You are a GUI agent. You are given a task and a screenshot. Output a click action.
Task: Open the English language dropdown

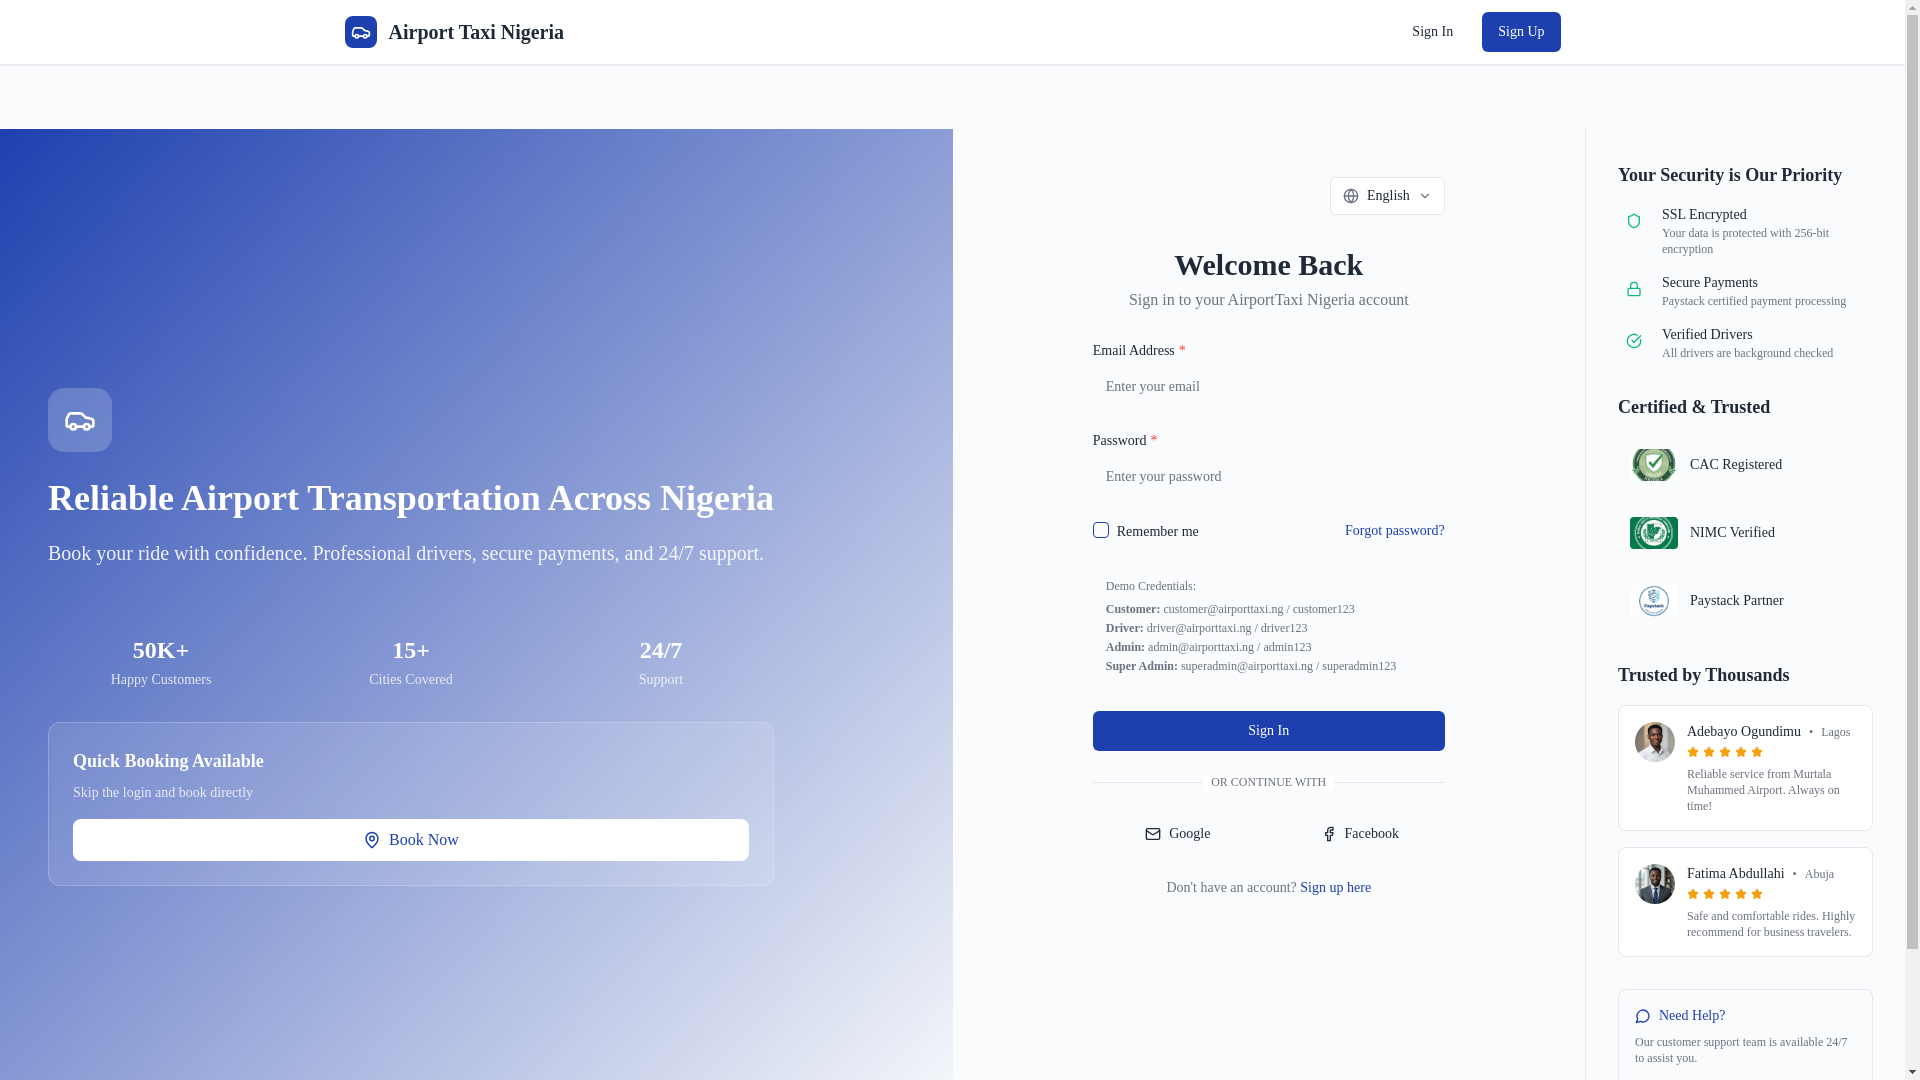[1387, 196]
